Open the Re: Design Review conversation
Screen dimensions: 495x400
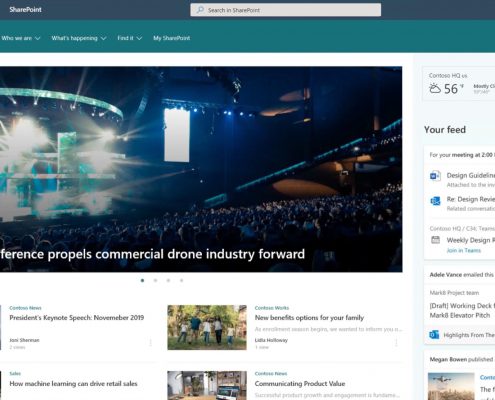471,199
